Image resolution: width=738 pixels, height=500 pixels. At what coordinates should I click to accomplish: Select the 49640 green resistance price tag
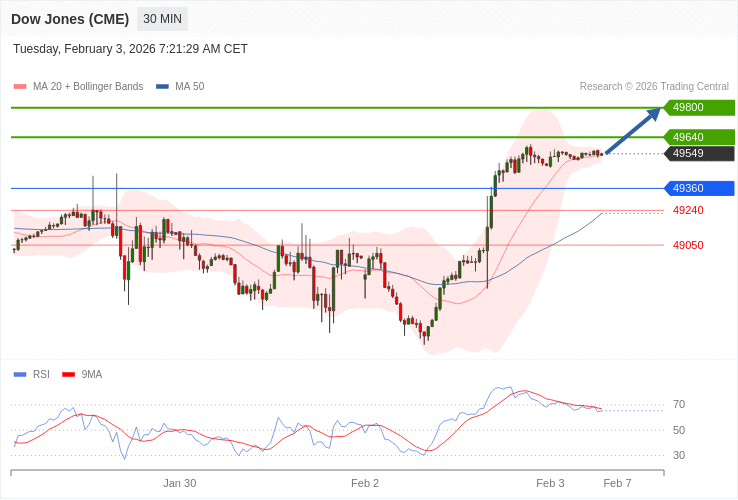click(699, 137)
